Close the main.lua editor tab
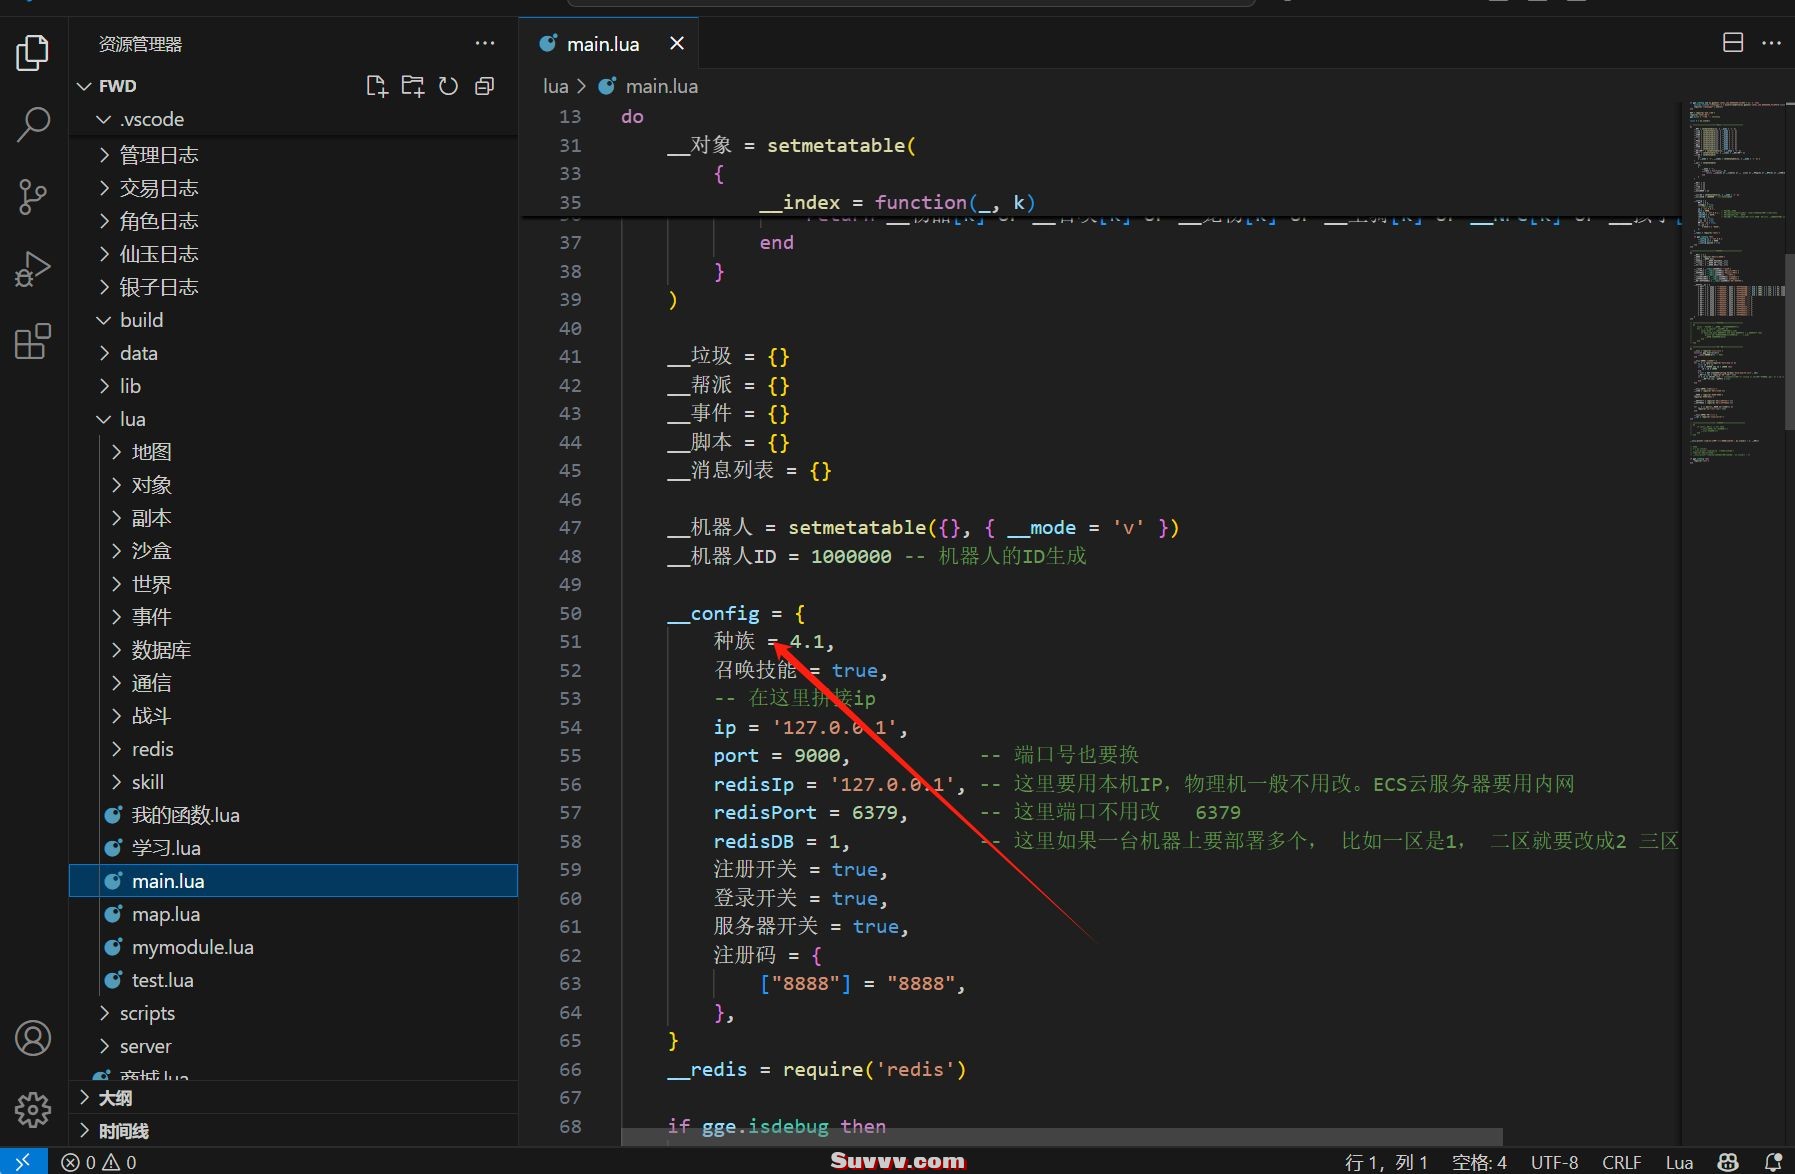 [x=677, y=43]
